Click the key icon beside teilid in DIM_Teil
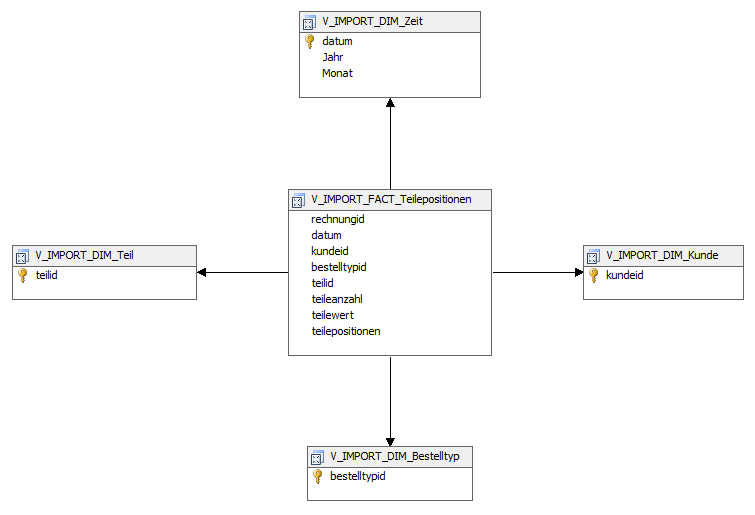Viewport: 755px width, 515px height. pos(22,275)
